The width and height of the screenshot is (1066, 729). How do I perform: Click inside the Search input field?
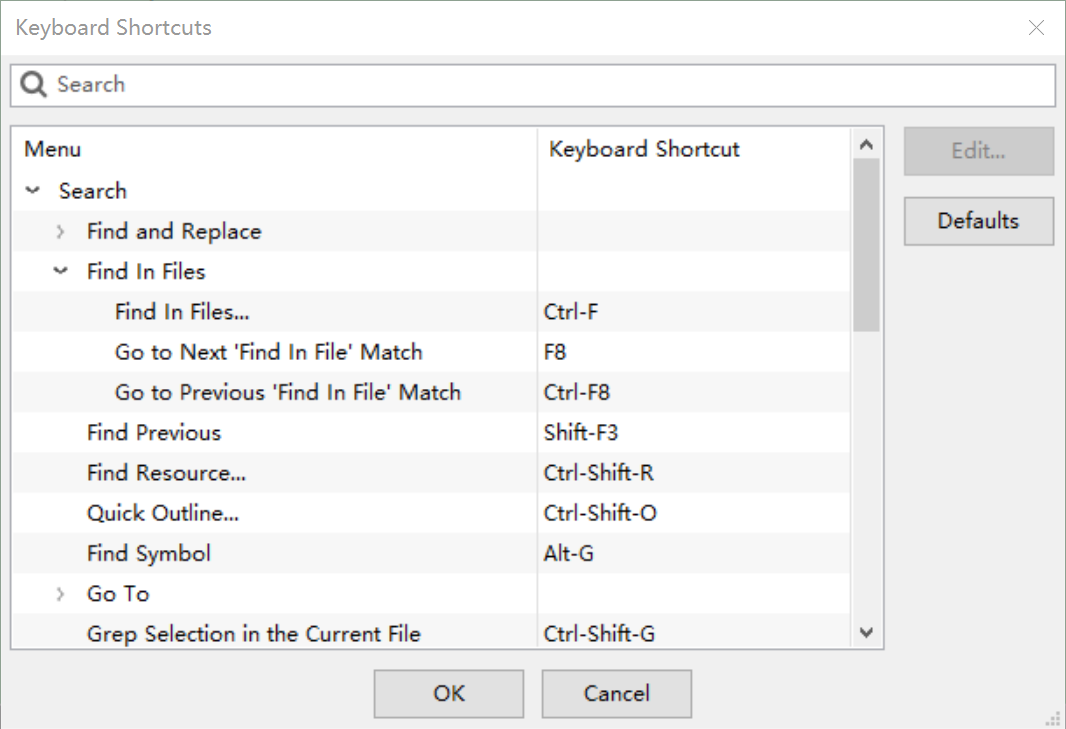point(400,85)
